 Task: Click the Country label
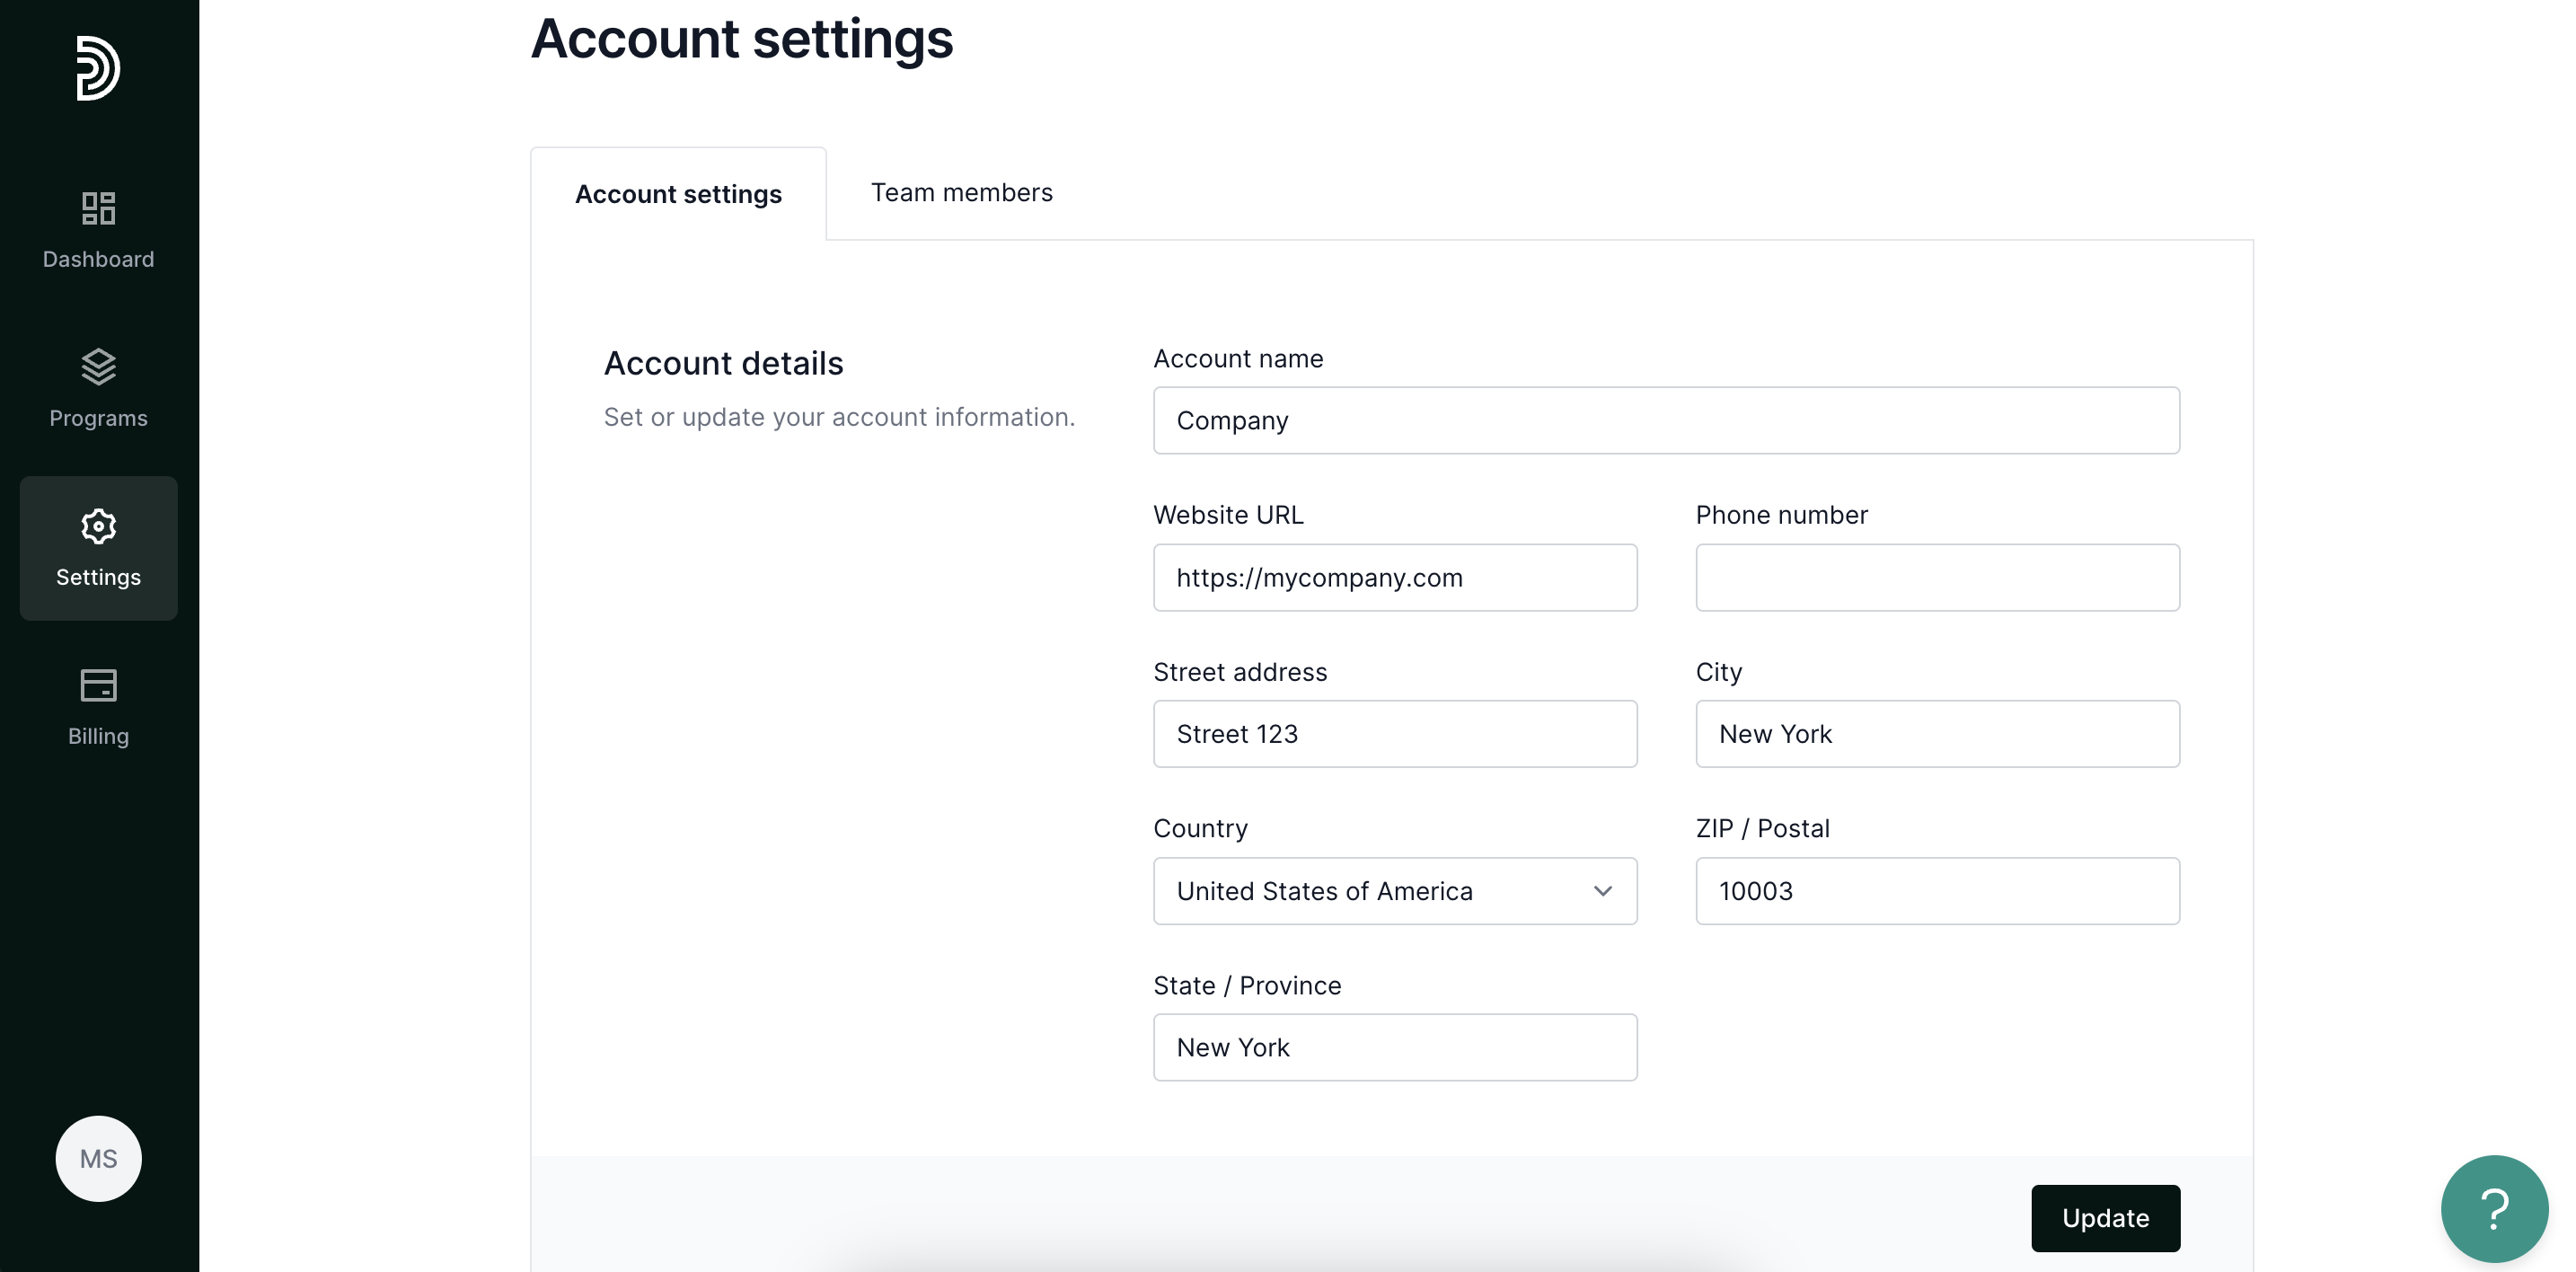click(1200, 828)
